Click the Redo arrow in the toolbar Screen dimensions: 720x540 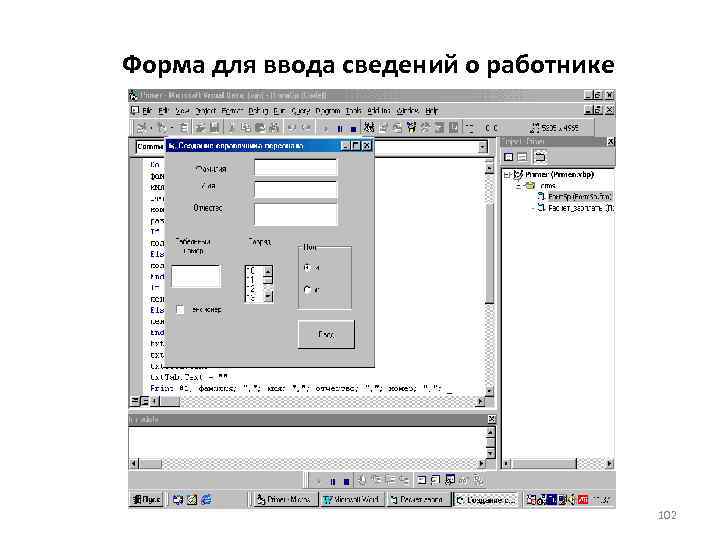[x=306, y=128]
